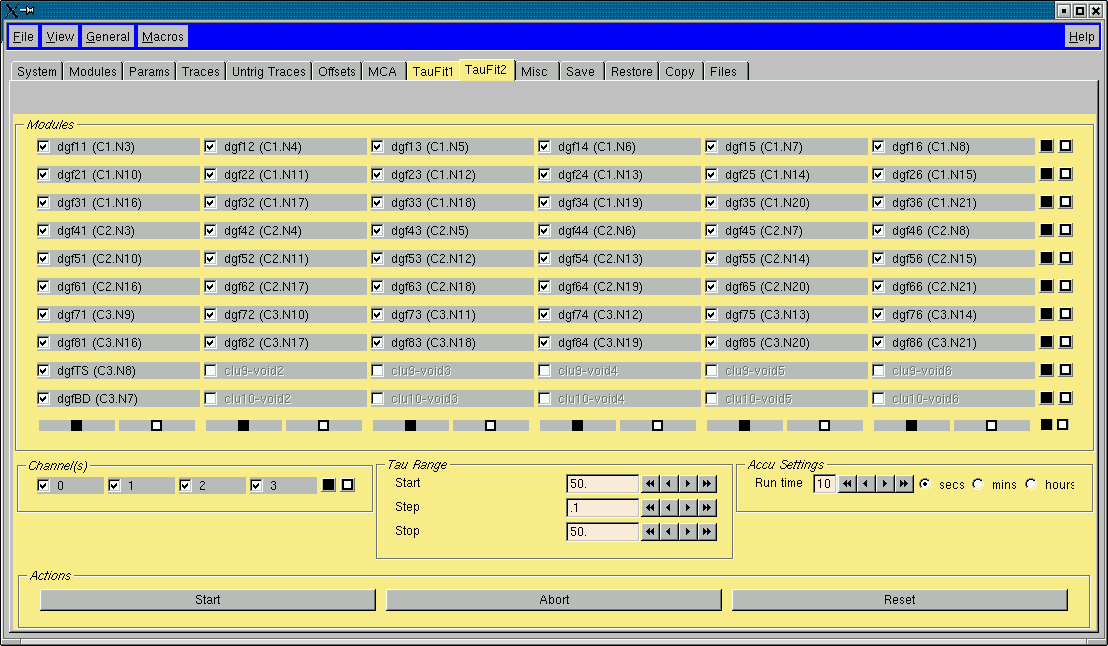Select all modules in dgf14 column
The height and width of the screenshot is (646, 1108).
coord(577,425)
